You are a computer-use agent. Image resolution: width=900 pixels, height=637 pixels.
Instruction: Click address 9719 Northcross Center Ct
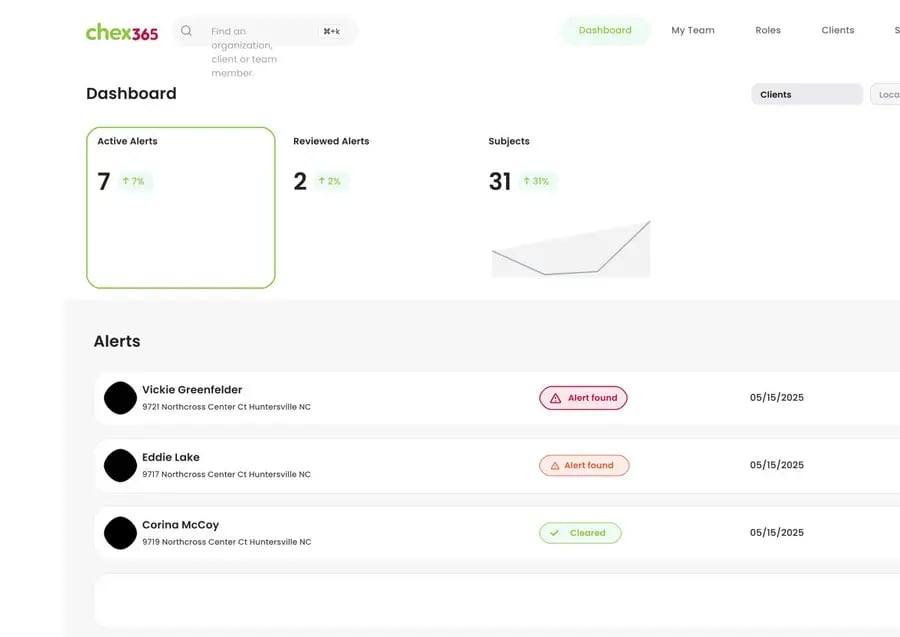click(227, 542)
